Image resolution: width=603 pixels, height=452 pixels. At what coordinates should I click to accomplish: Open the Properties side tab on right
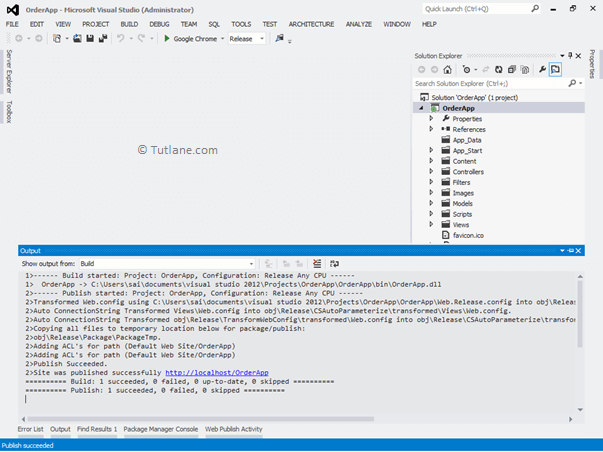[x=592, y=64]
